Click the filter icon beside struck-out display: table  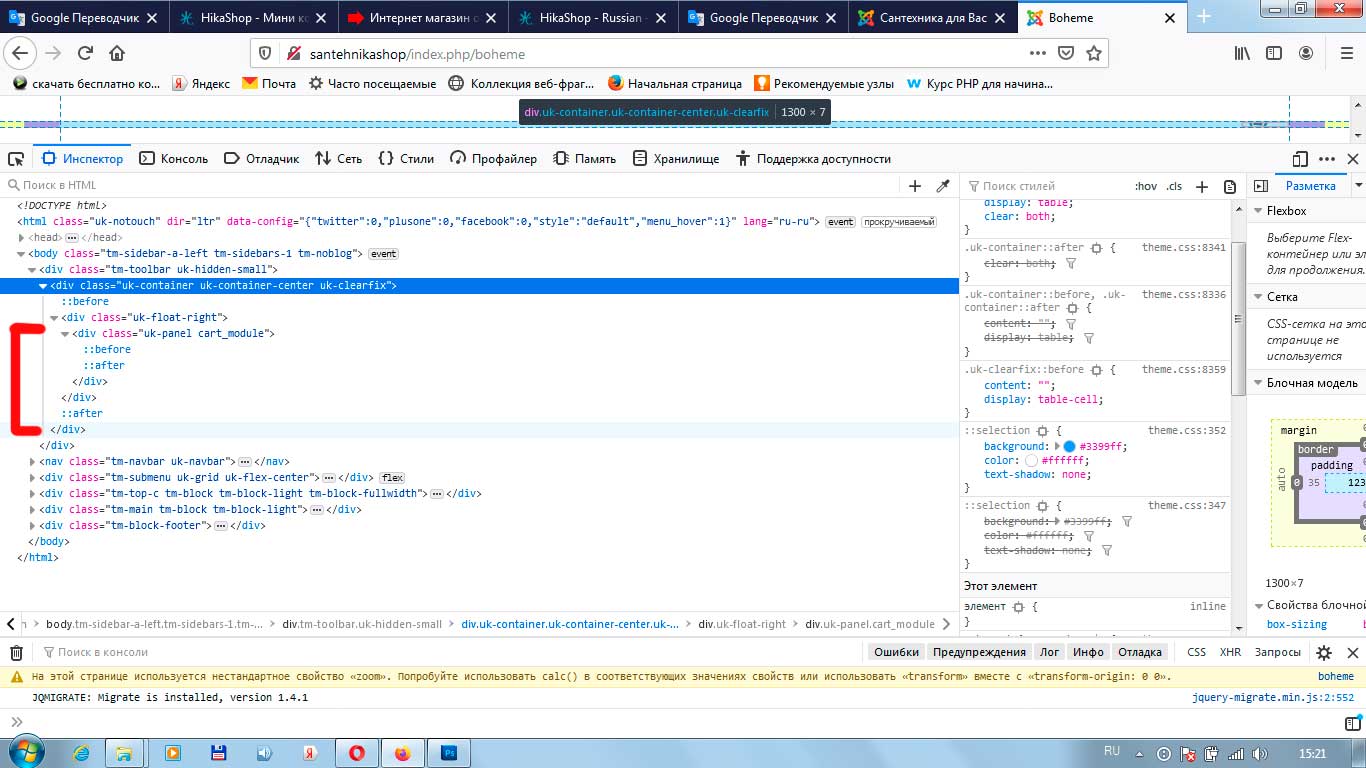[x=1089, y=338]
